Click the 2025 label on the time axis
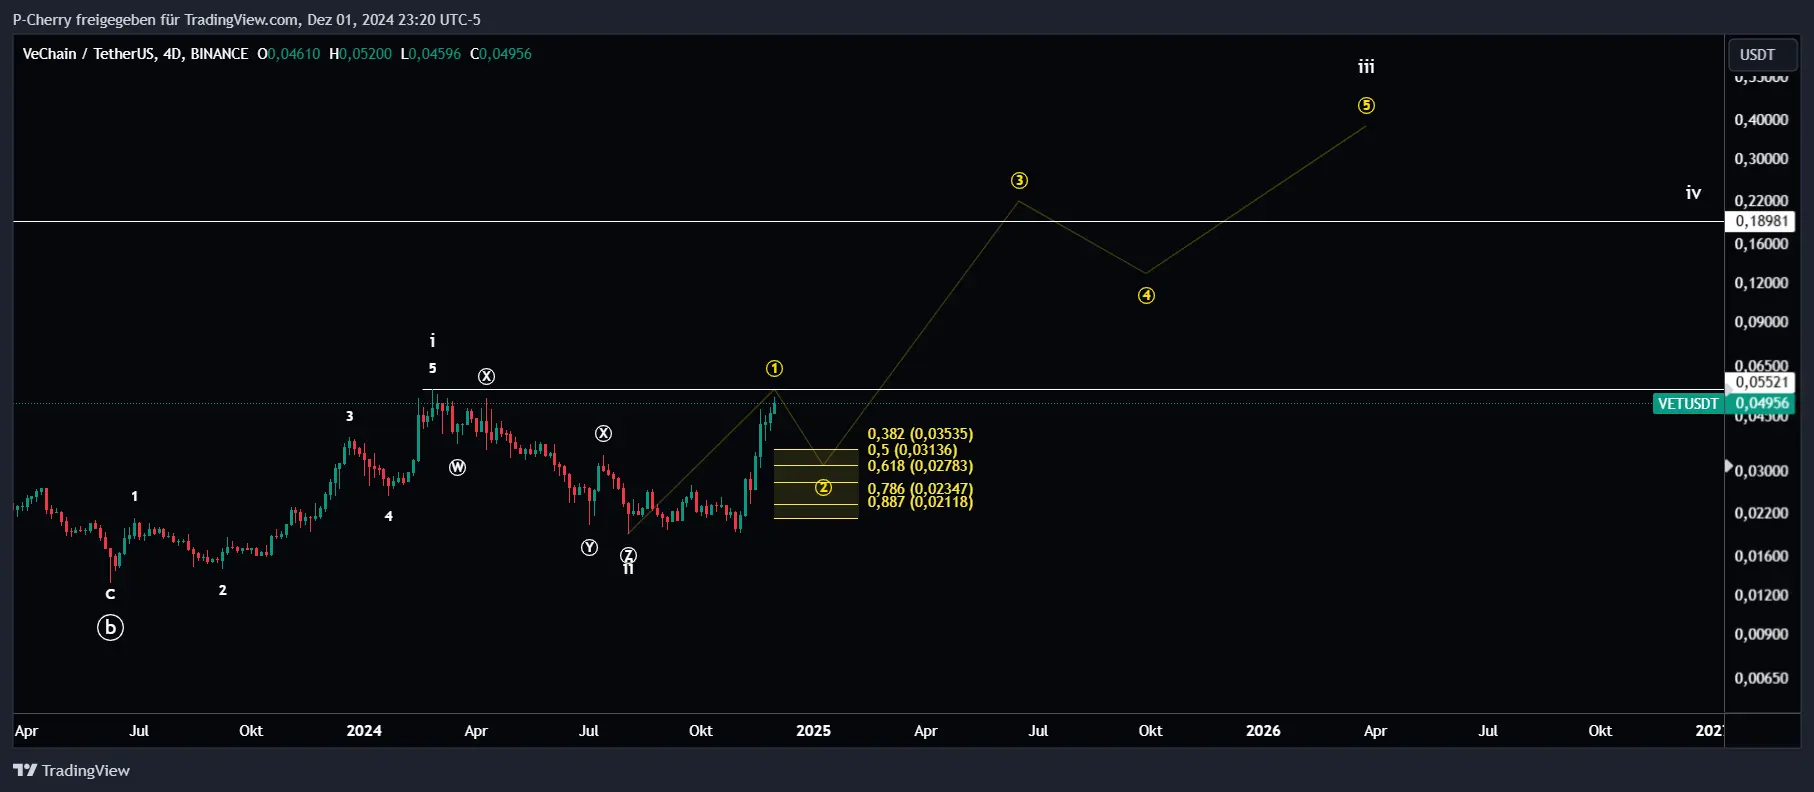 point(813,731)
